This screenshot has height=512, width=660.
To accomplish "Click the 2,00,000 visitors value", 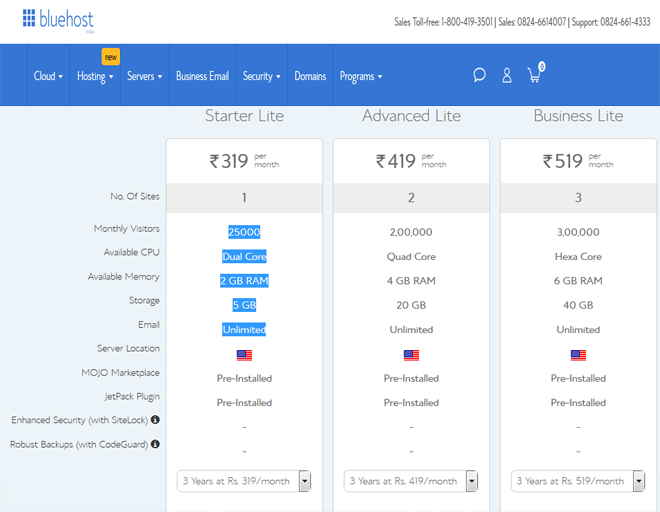I will pos(411,232).
